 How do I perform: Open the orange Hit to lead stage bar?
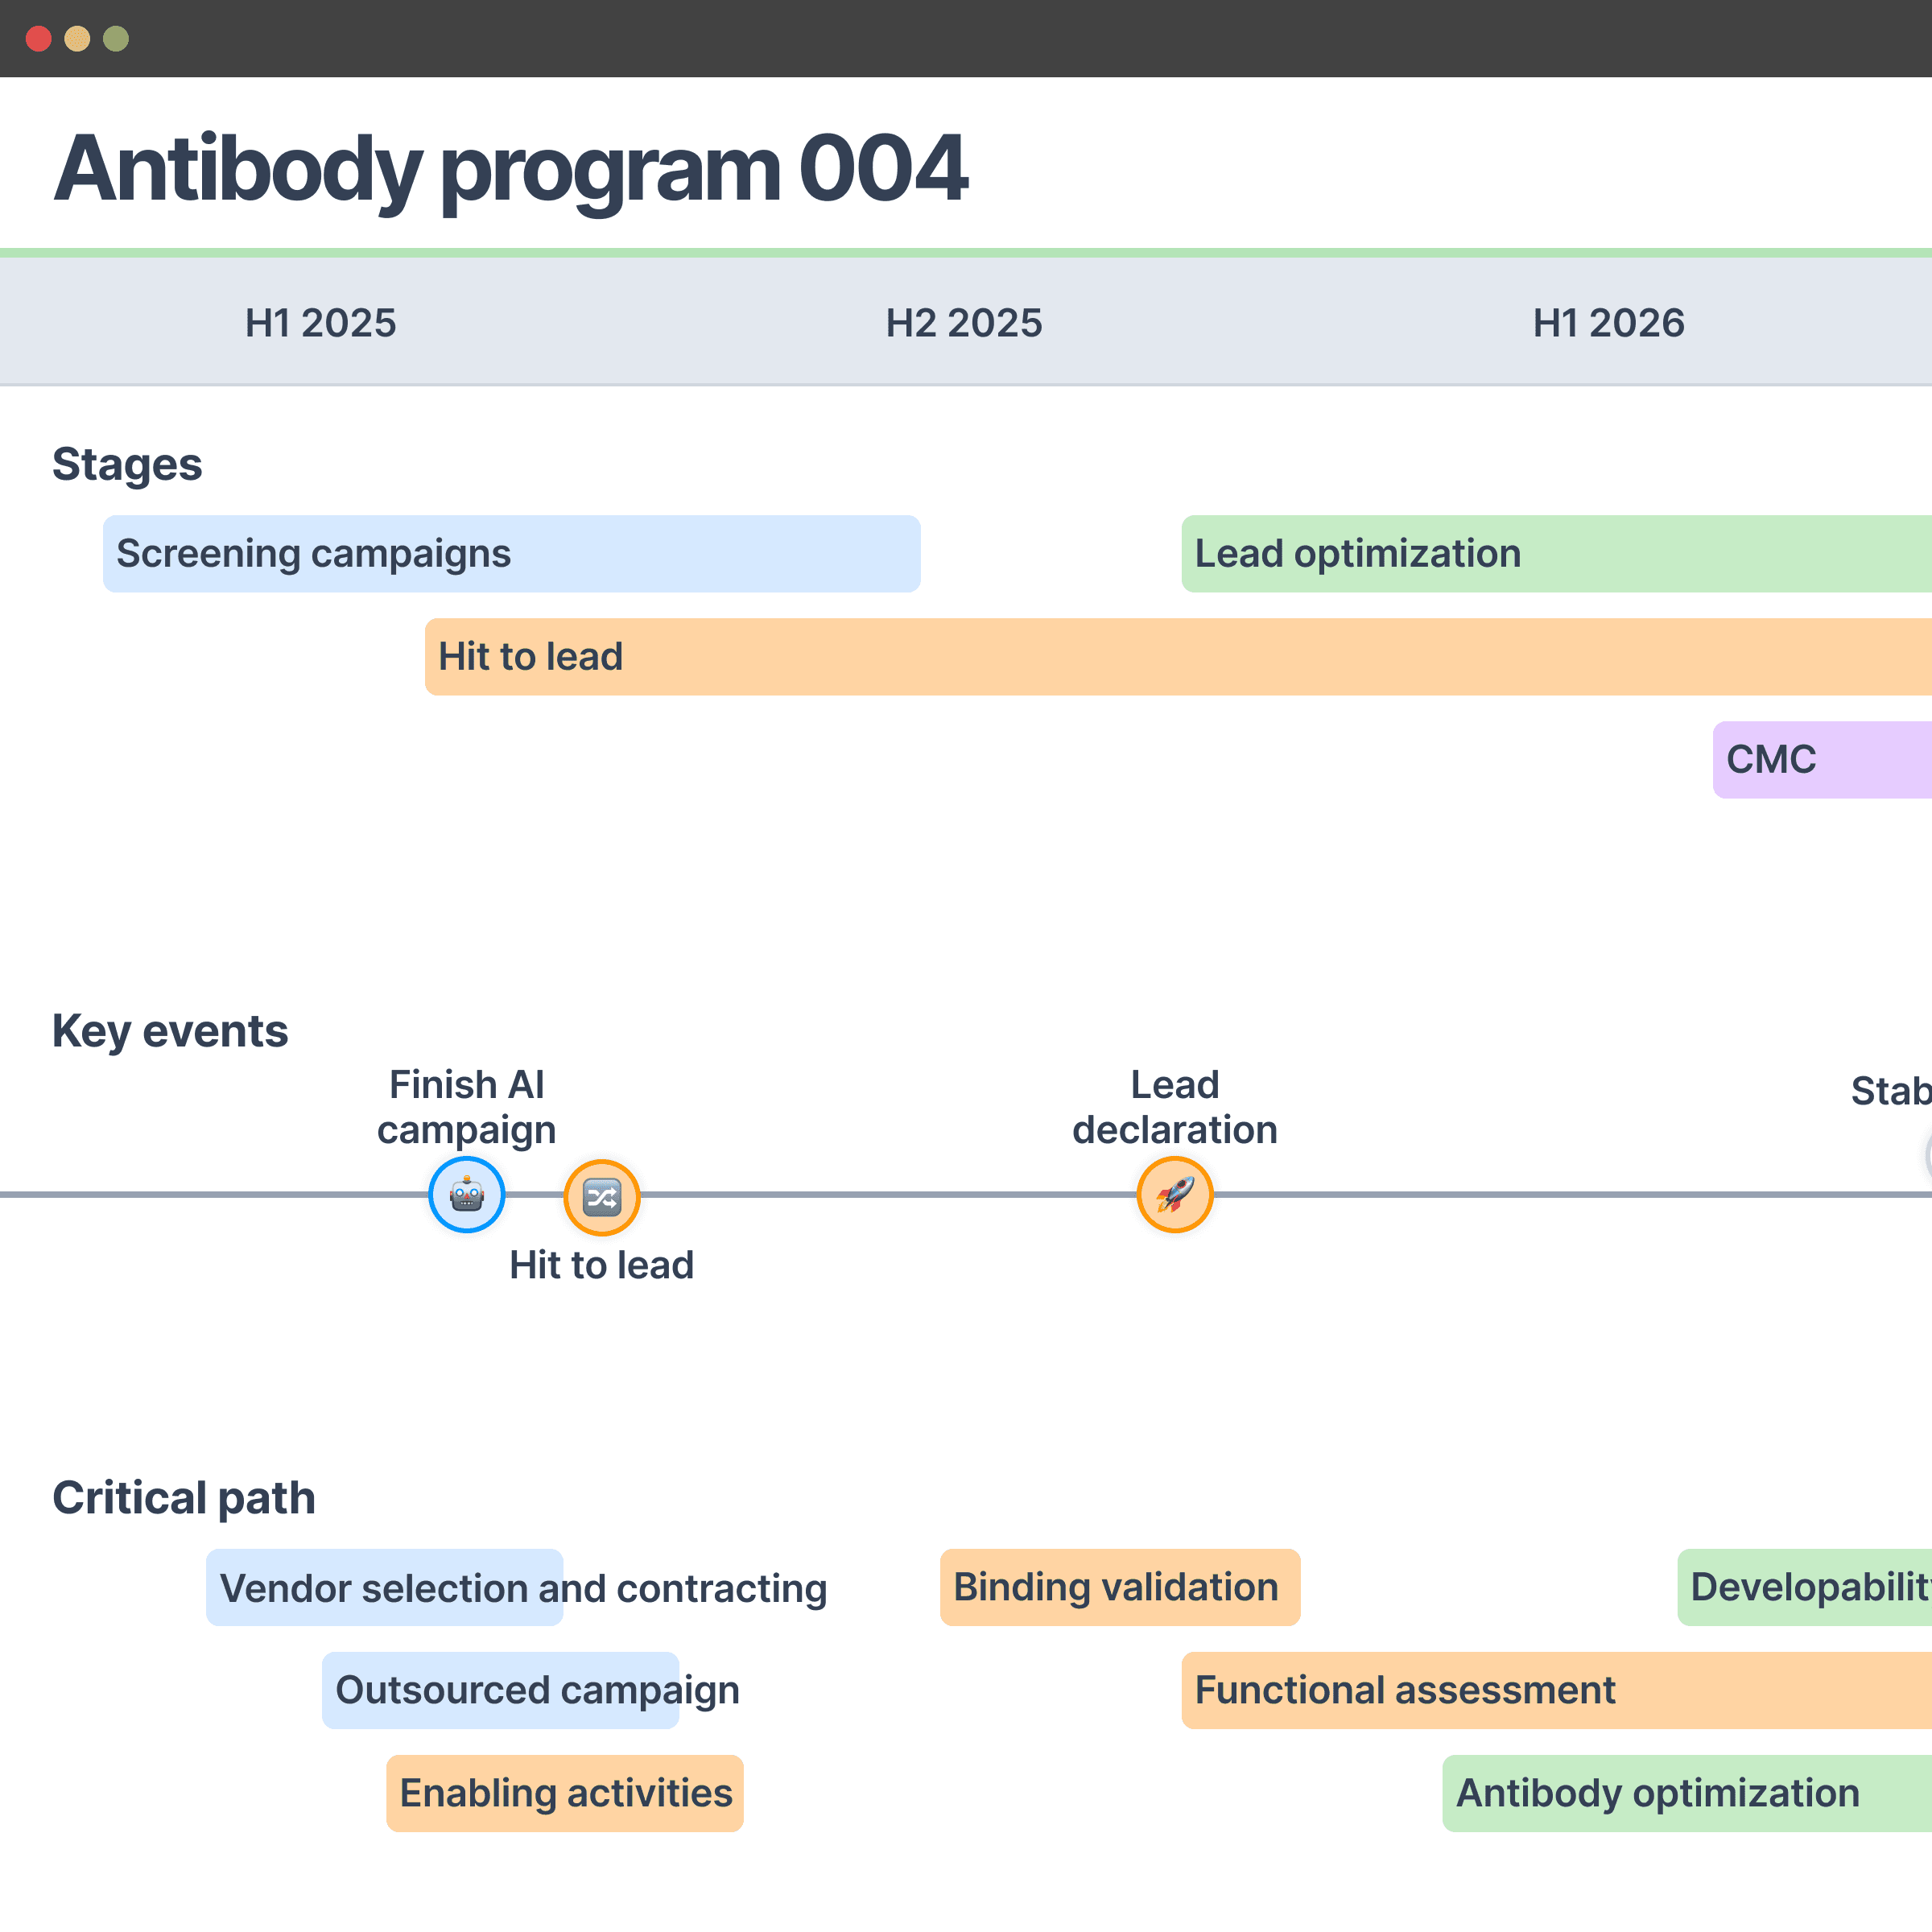[1178, 656]
